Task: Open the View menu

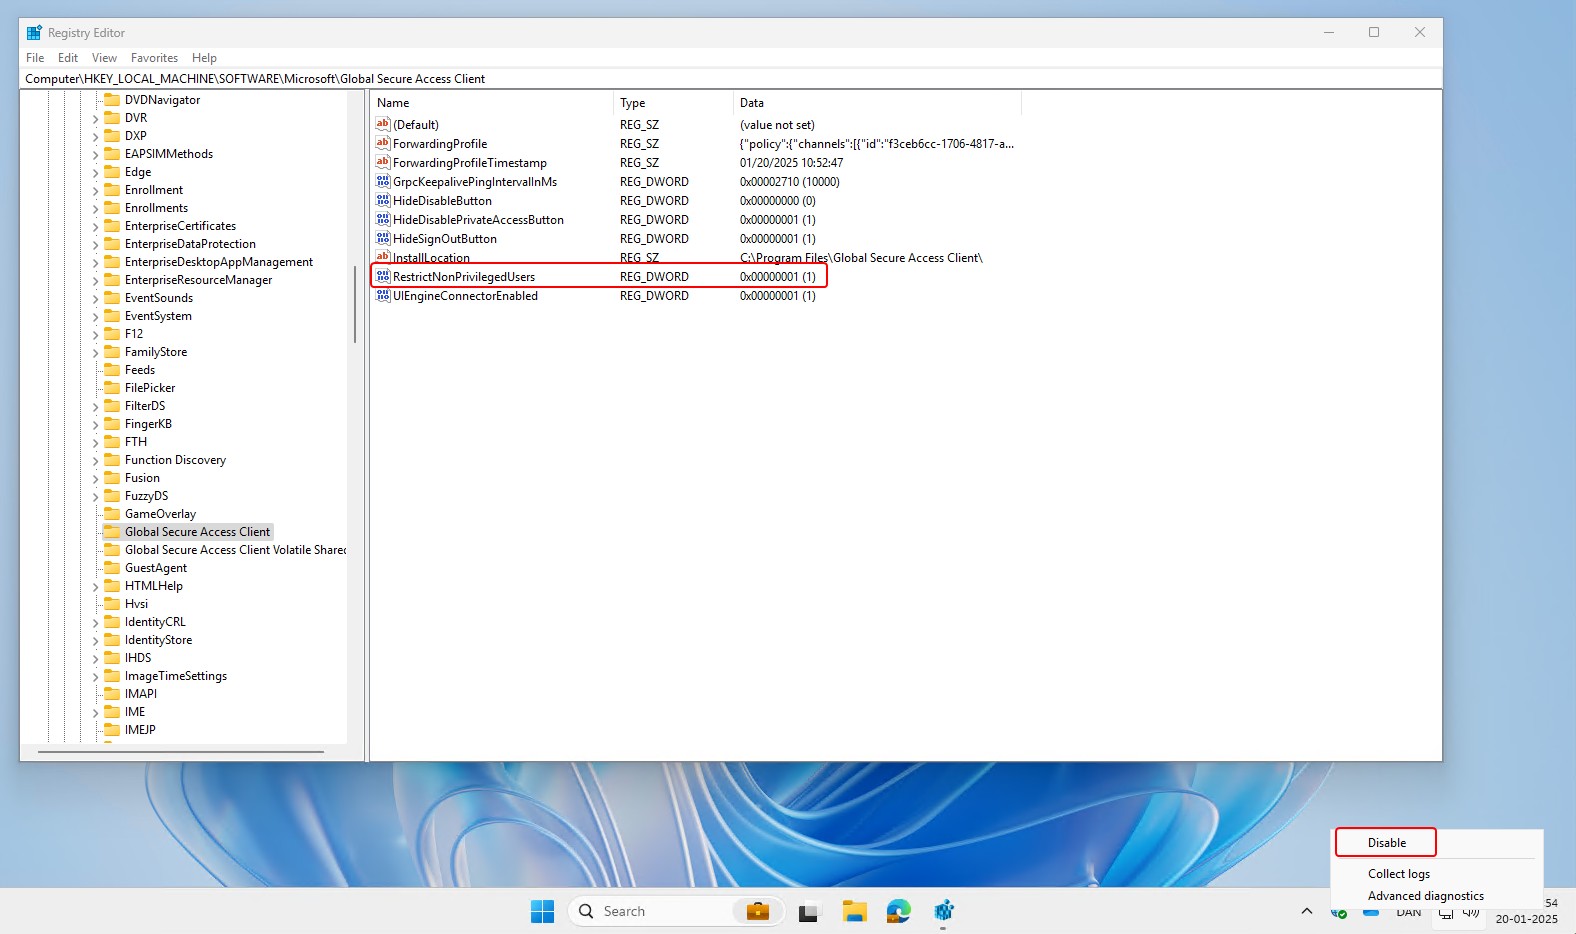Action: (x=104, y=58)
